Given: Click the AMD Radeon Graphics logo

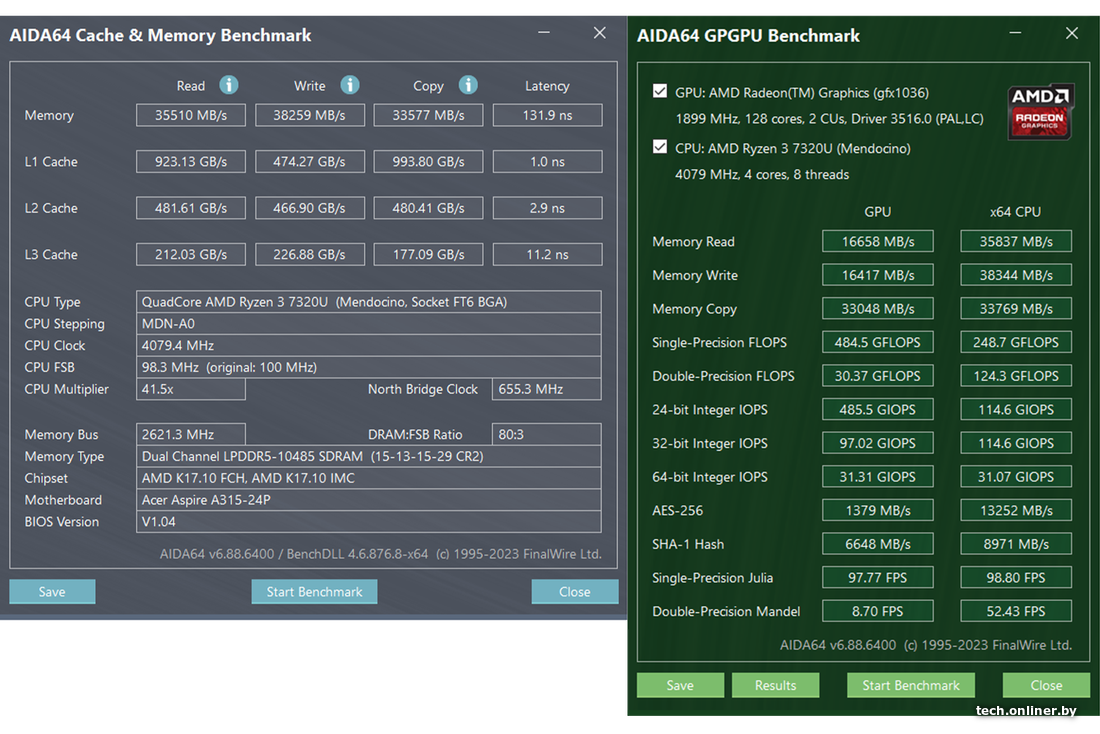Looking at the screenshot, I should (1041, 110).
